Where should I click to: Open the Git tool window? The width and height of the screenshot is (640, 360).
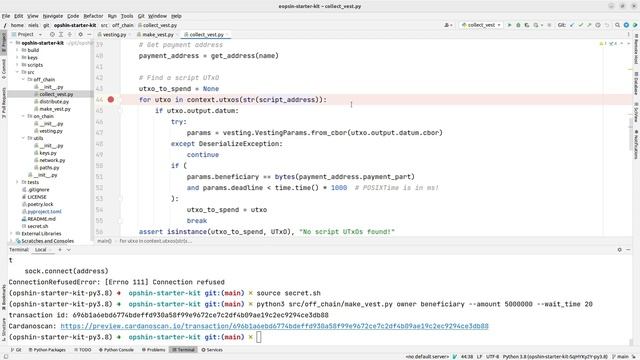16,350
